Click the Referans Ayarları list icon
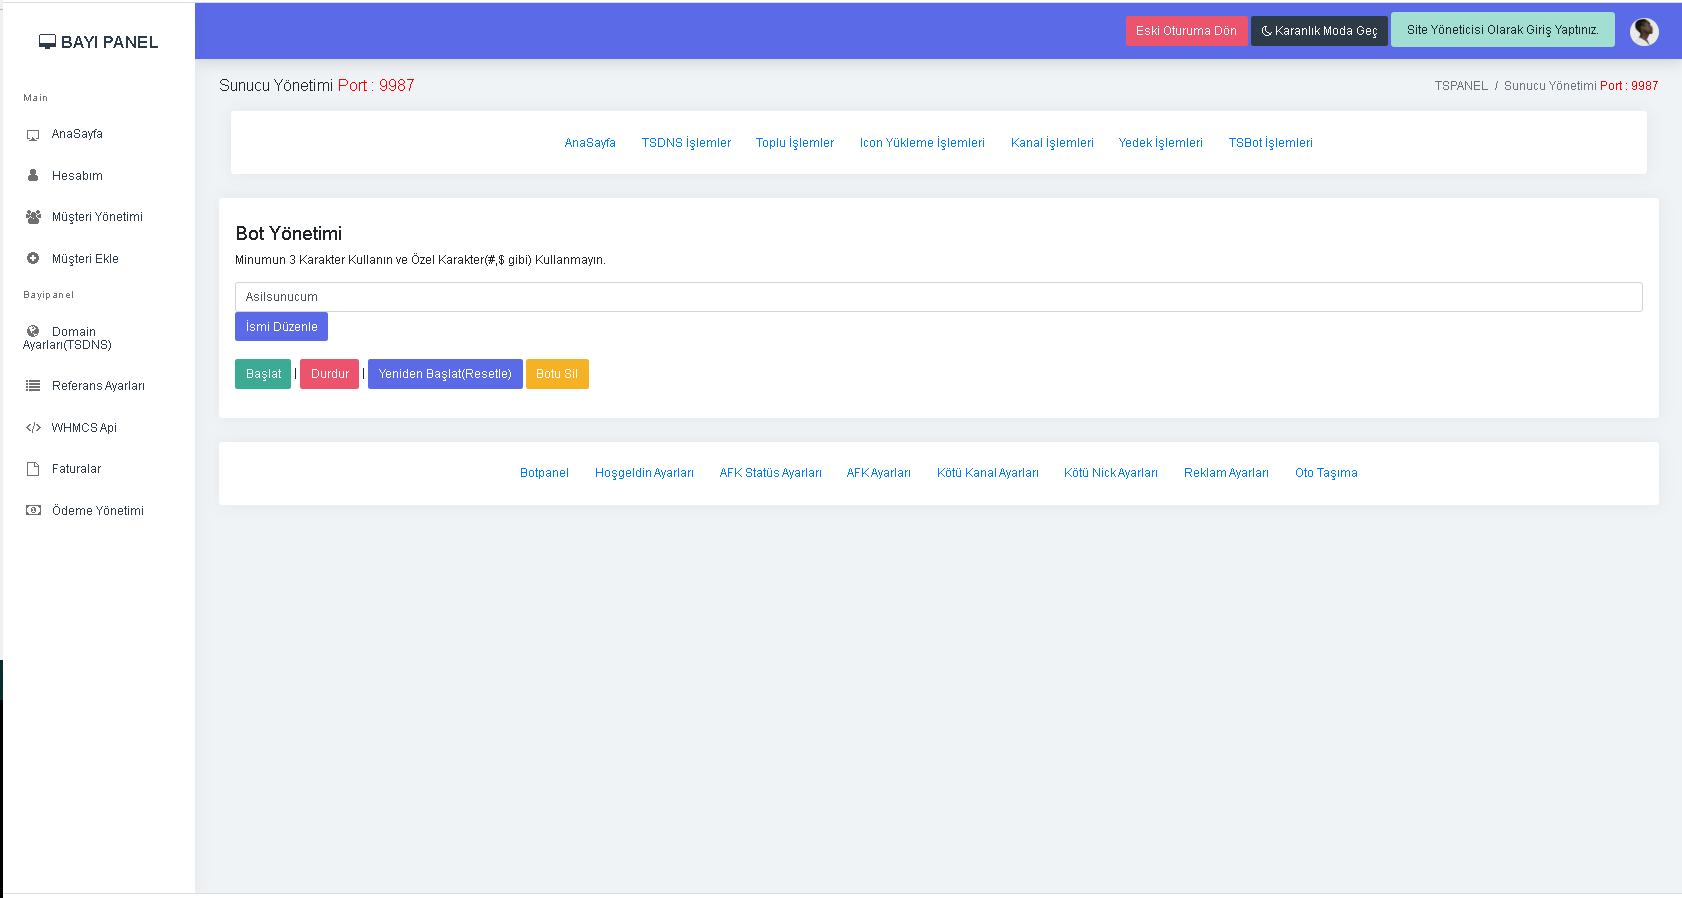Image resolution: width=1682 pixels, height=898 pixels. [x=33, y=386]
